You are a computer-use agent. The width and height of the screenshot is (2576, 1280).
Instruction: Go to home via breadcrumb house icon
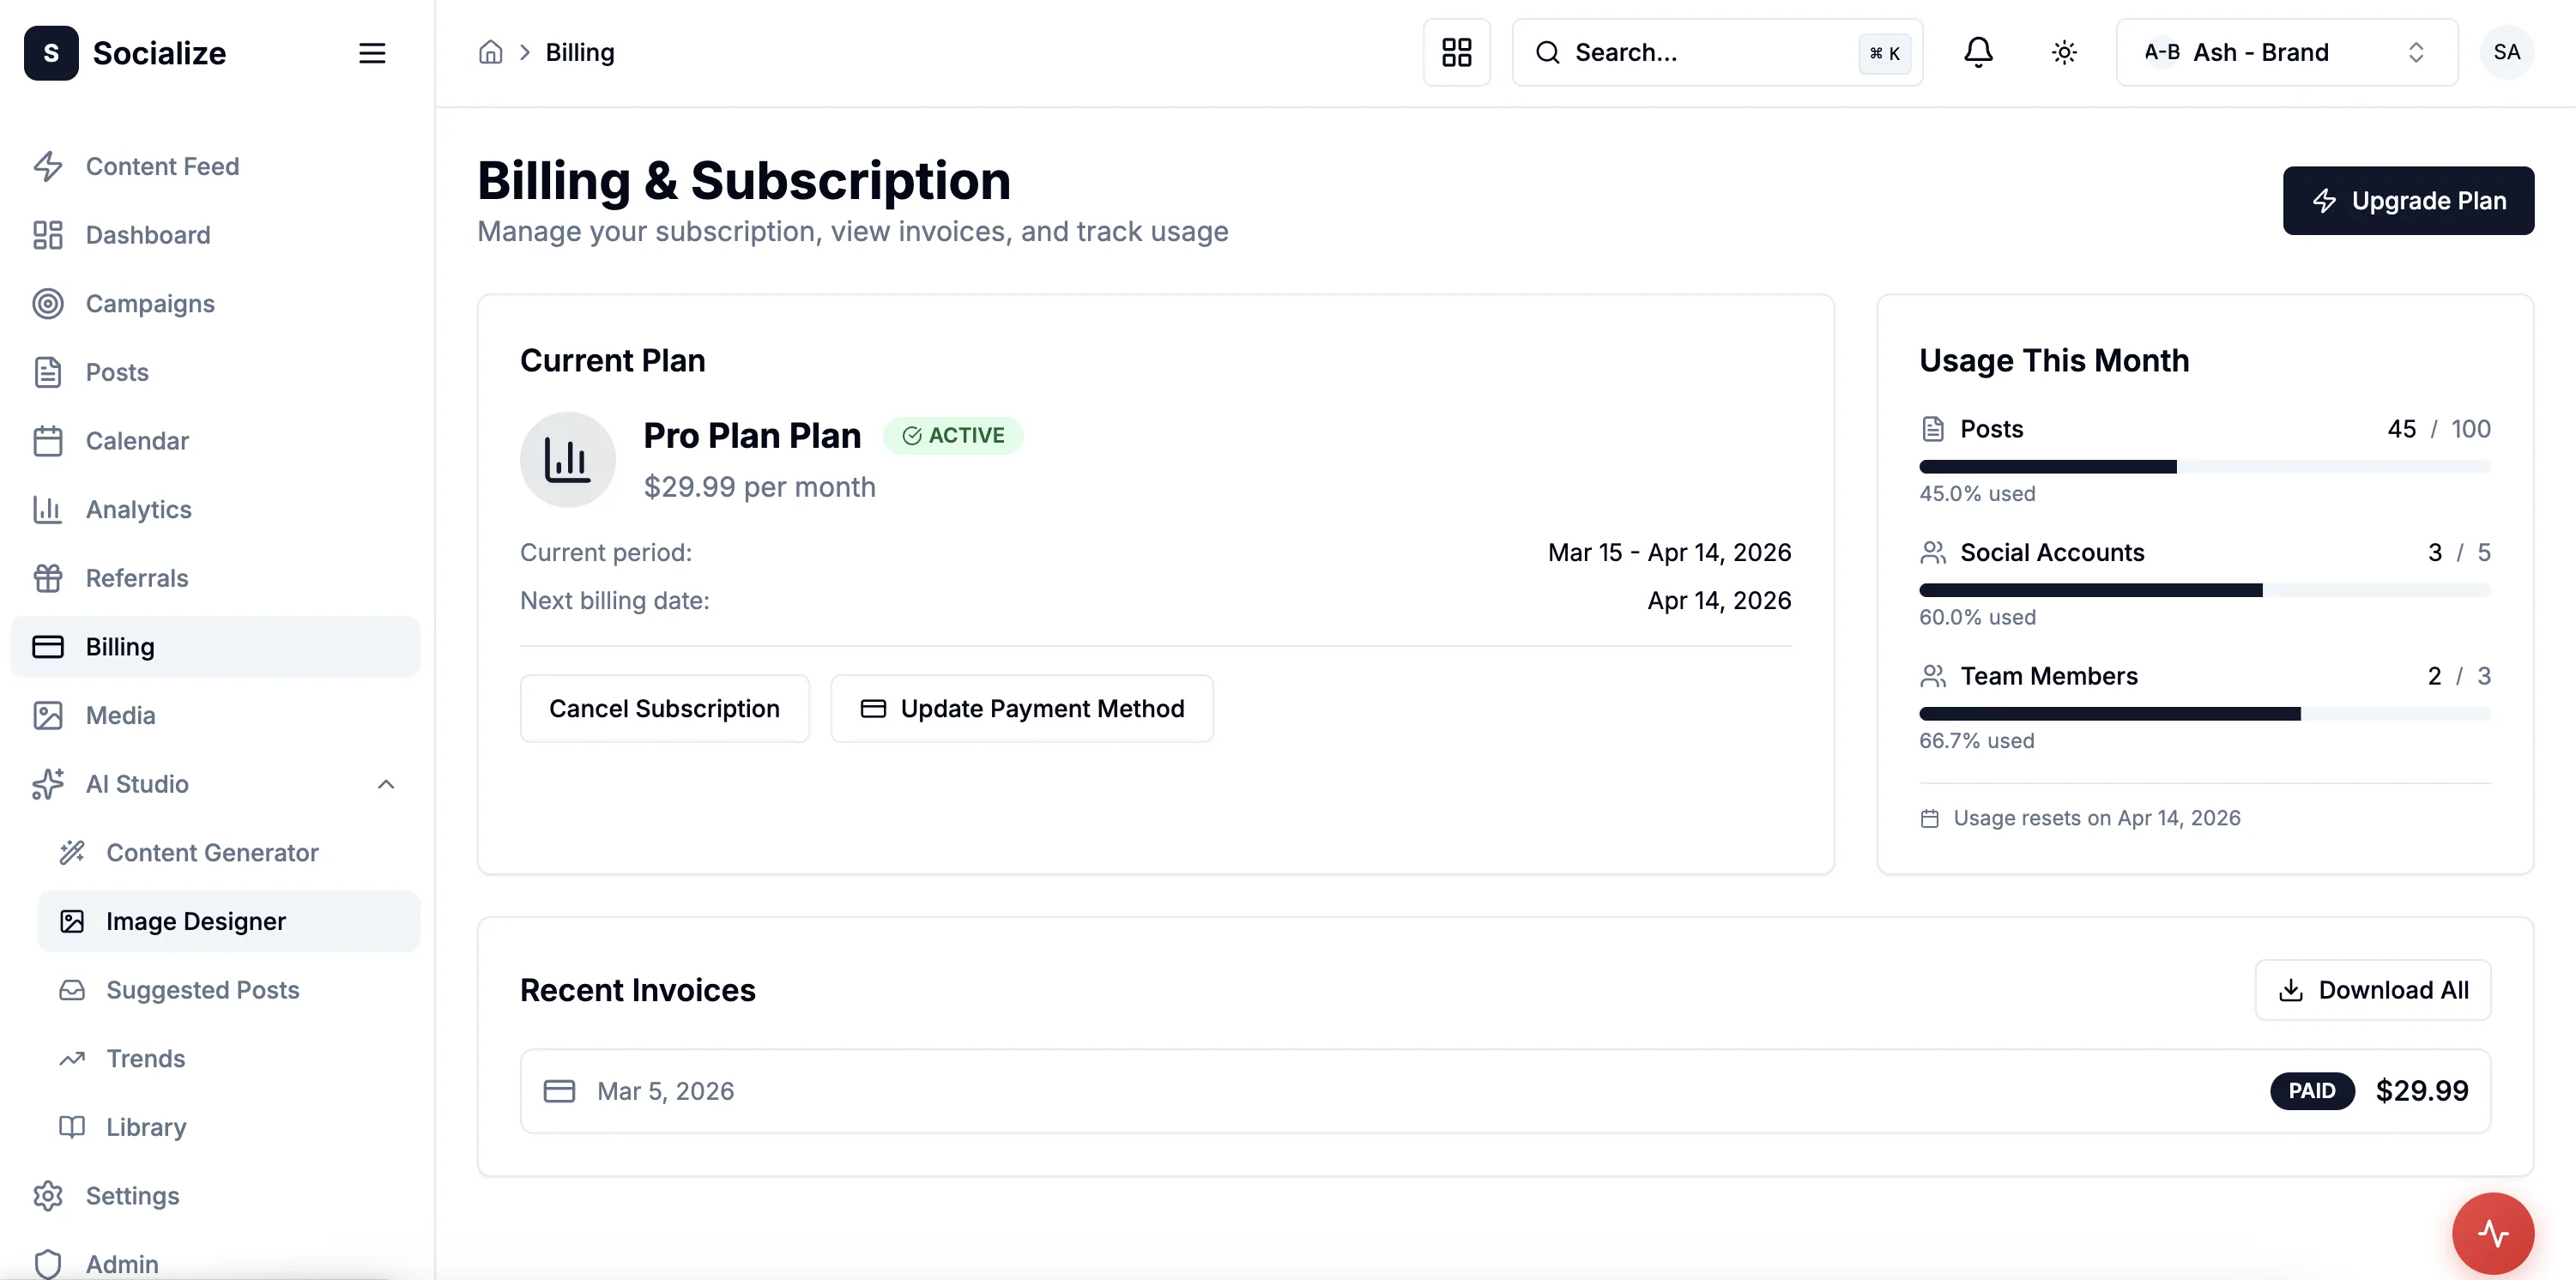490,52
